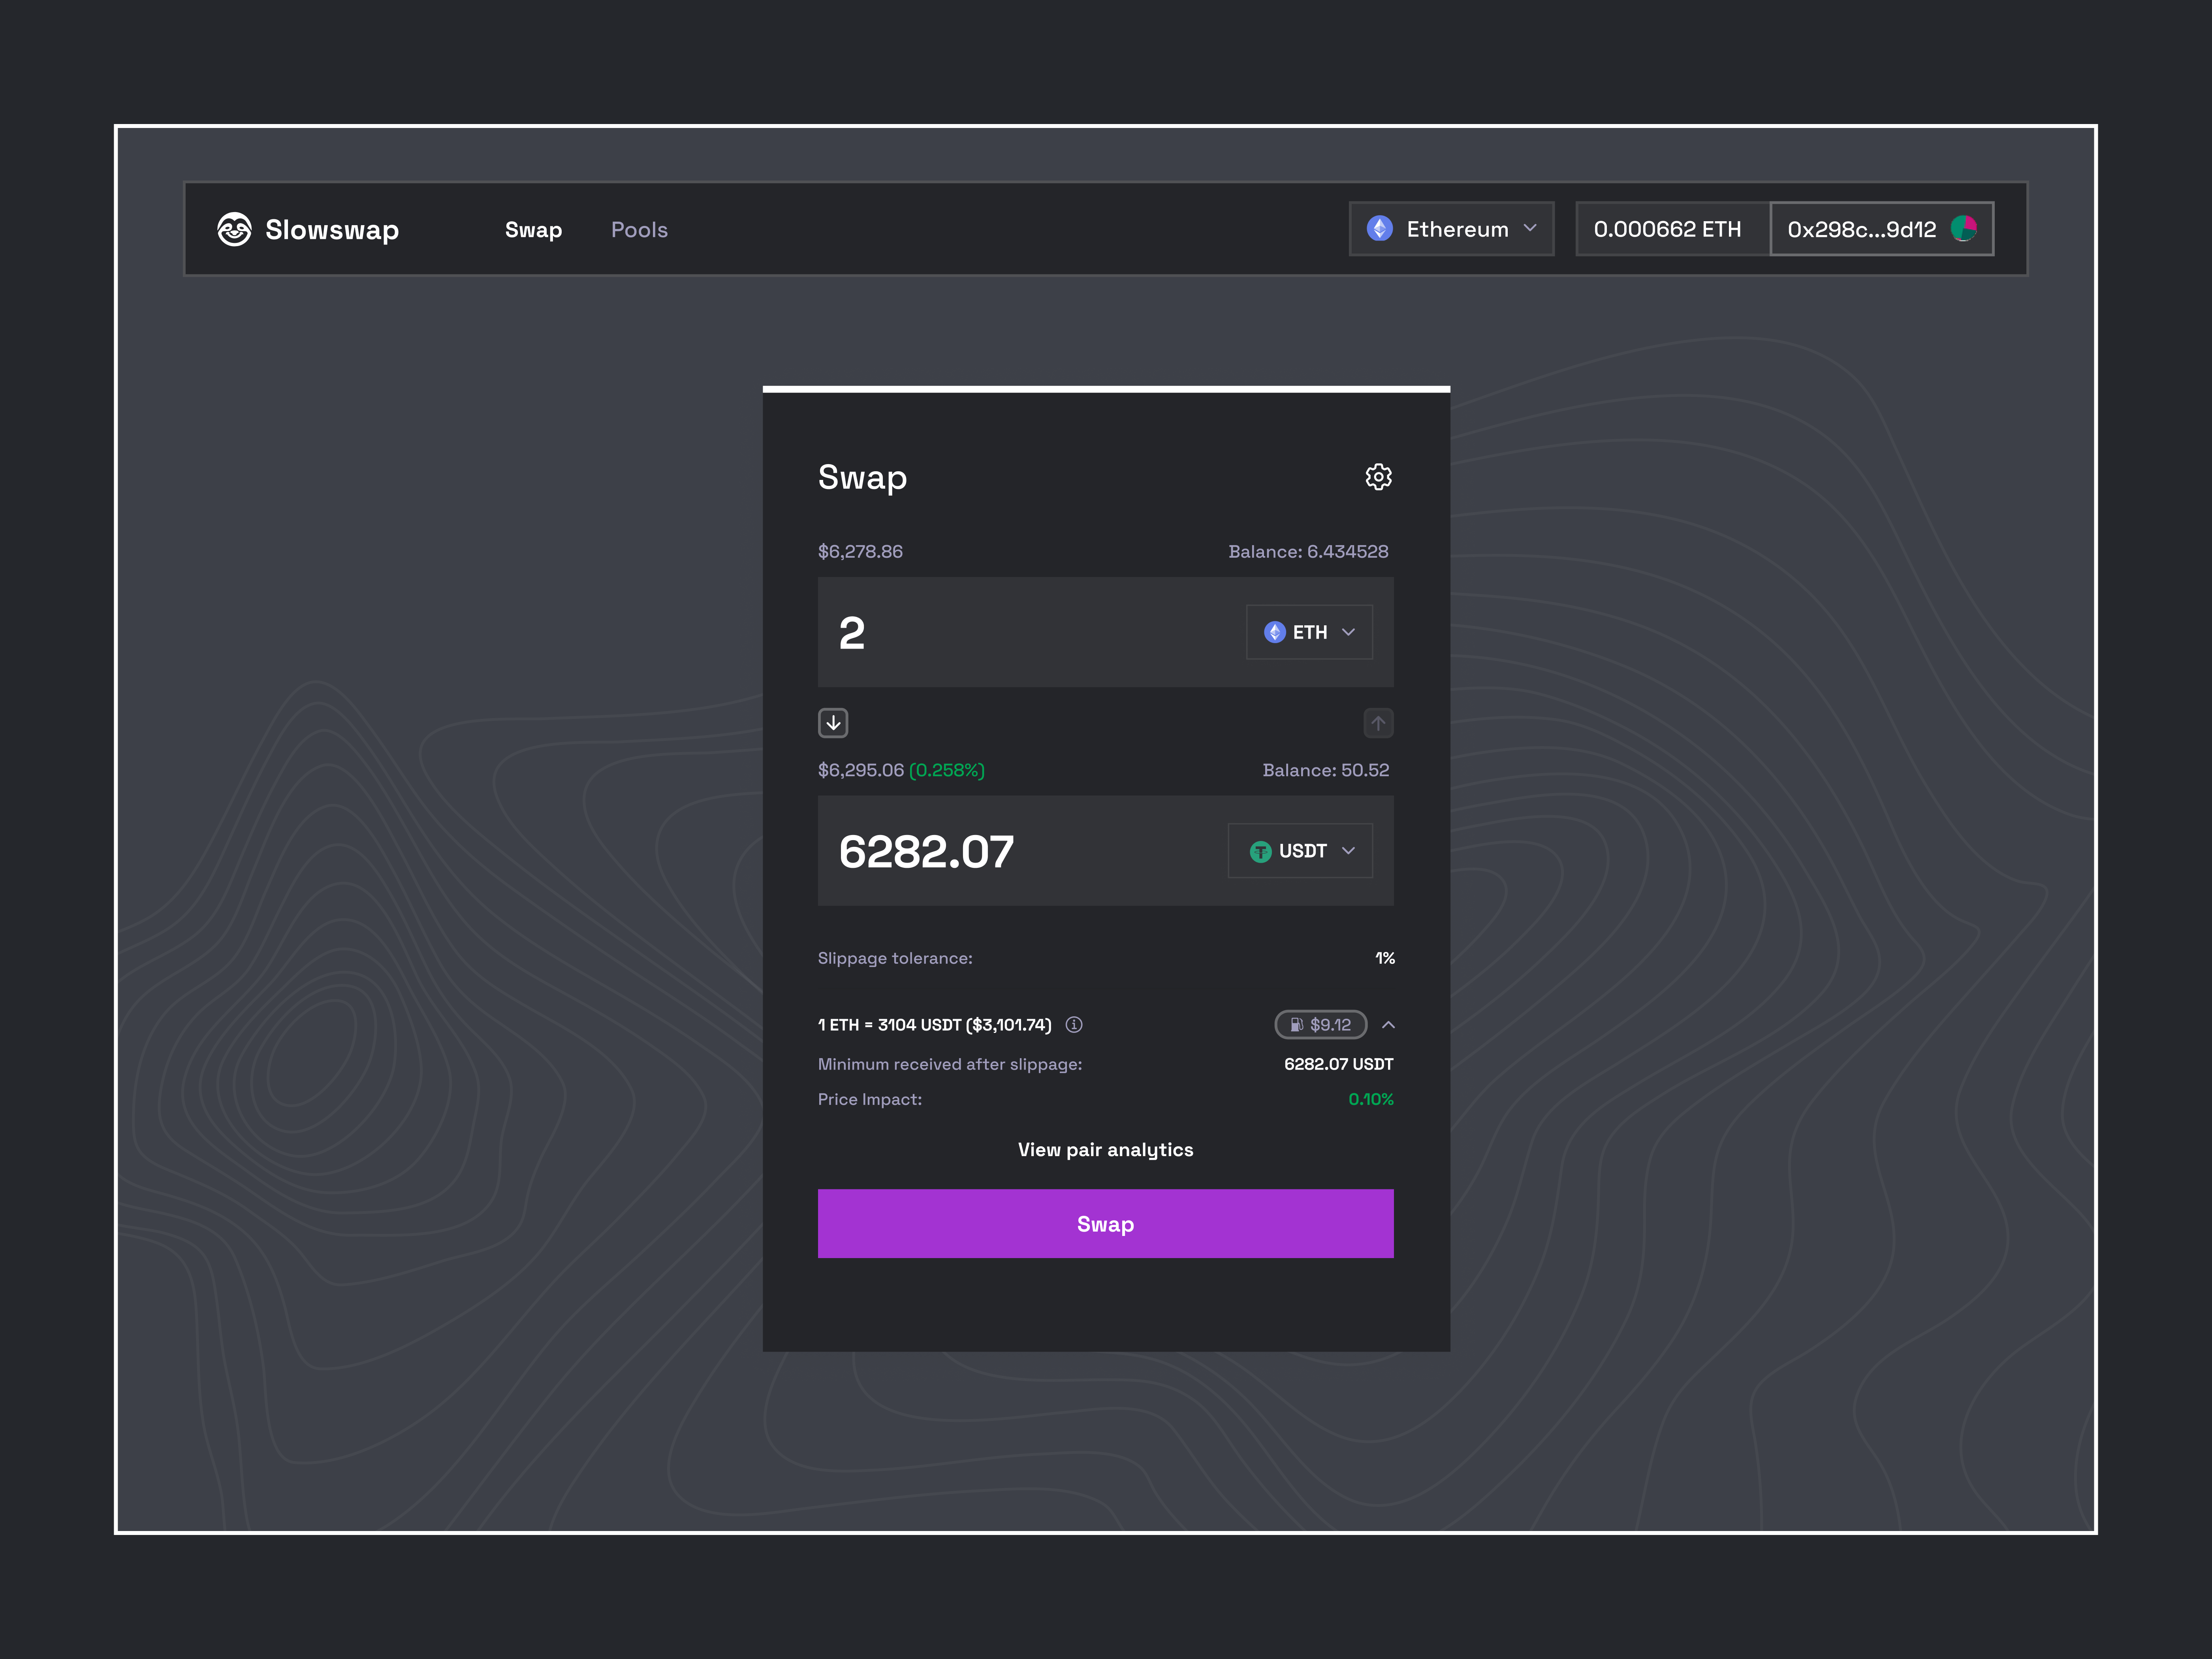Click the down arrow switch button
Viewport: 2212px width, 1659px height.
[x=833, y=723]
